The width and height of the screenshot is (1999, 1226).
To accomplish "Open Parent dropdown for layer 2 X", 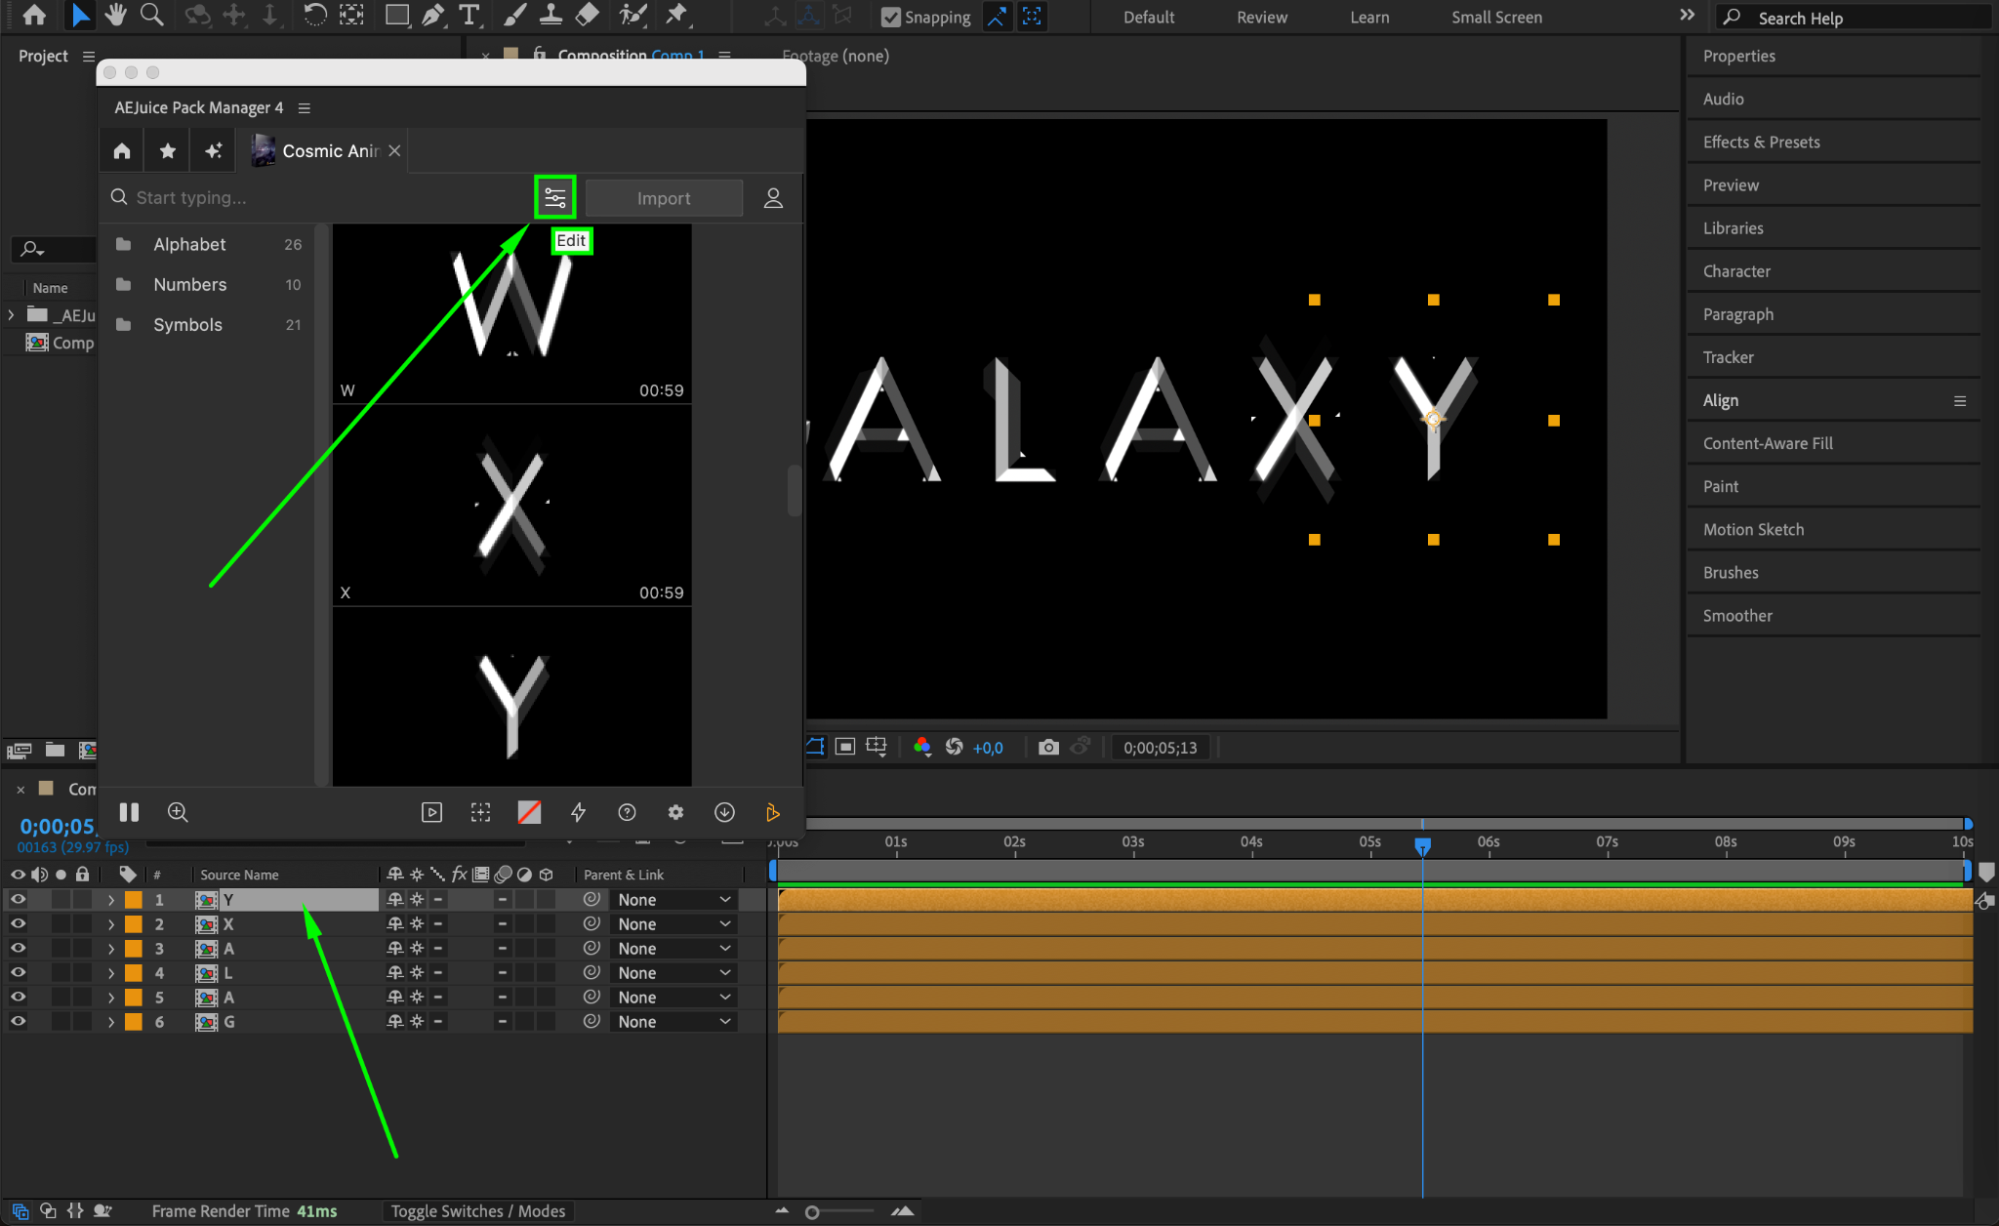I will (x=674, y=924).
